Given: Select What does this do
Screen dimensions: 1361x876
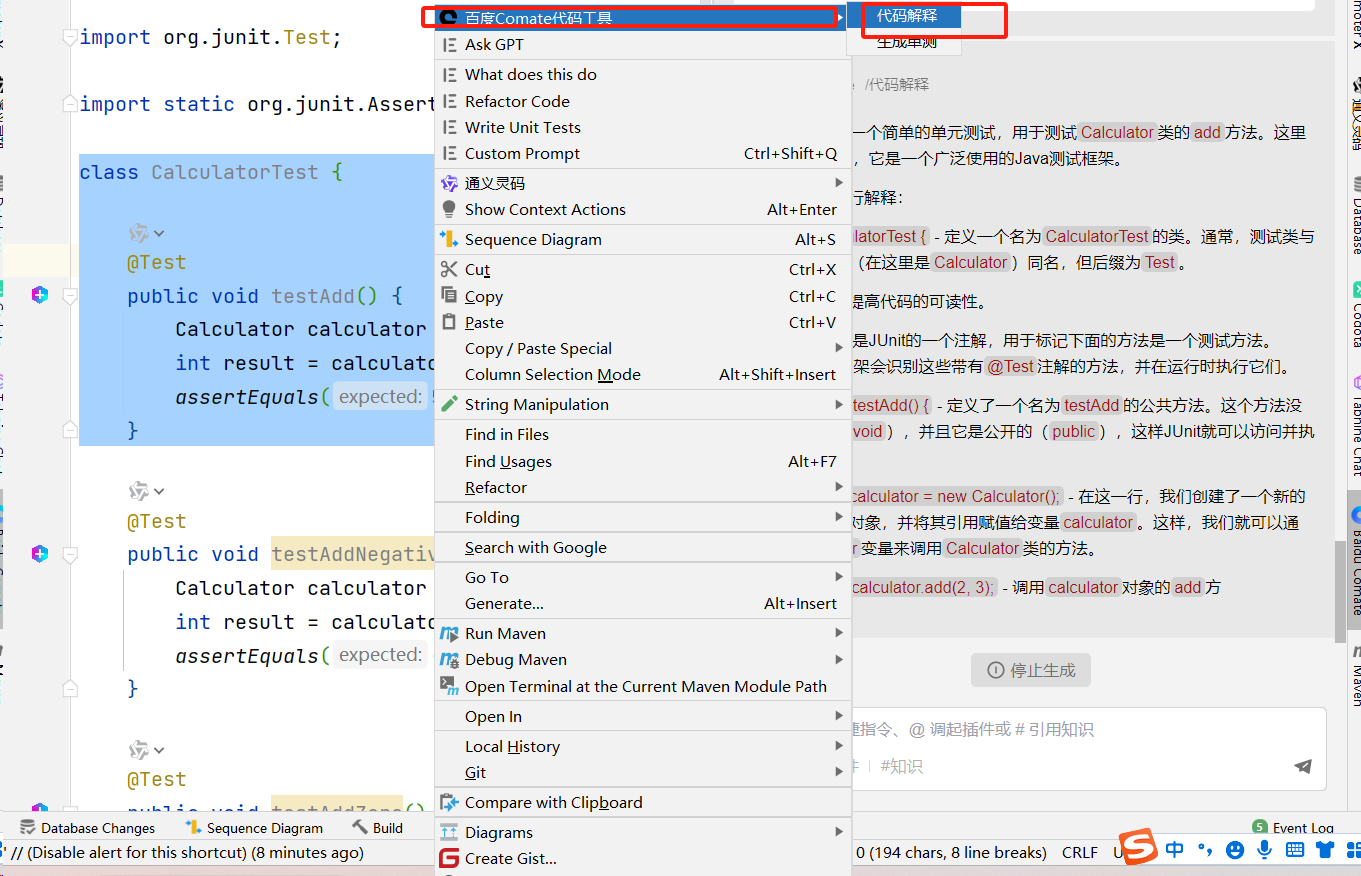Looking at the screenshot, I should tap(643, 74).
